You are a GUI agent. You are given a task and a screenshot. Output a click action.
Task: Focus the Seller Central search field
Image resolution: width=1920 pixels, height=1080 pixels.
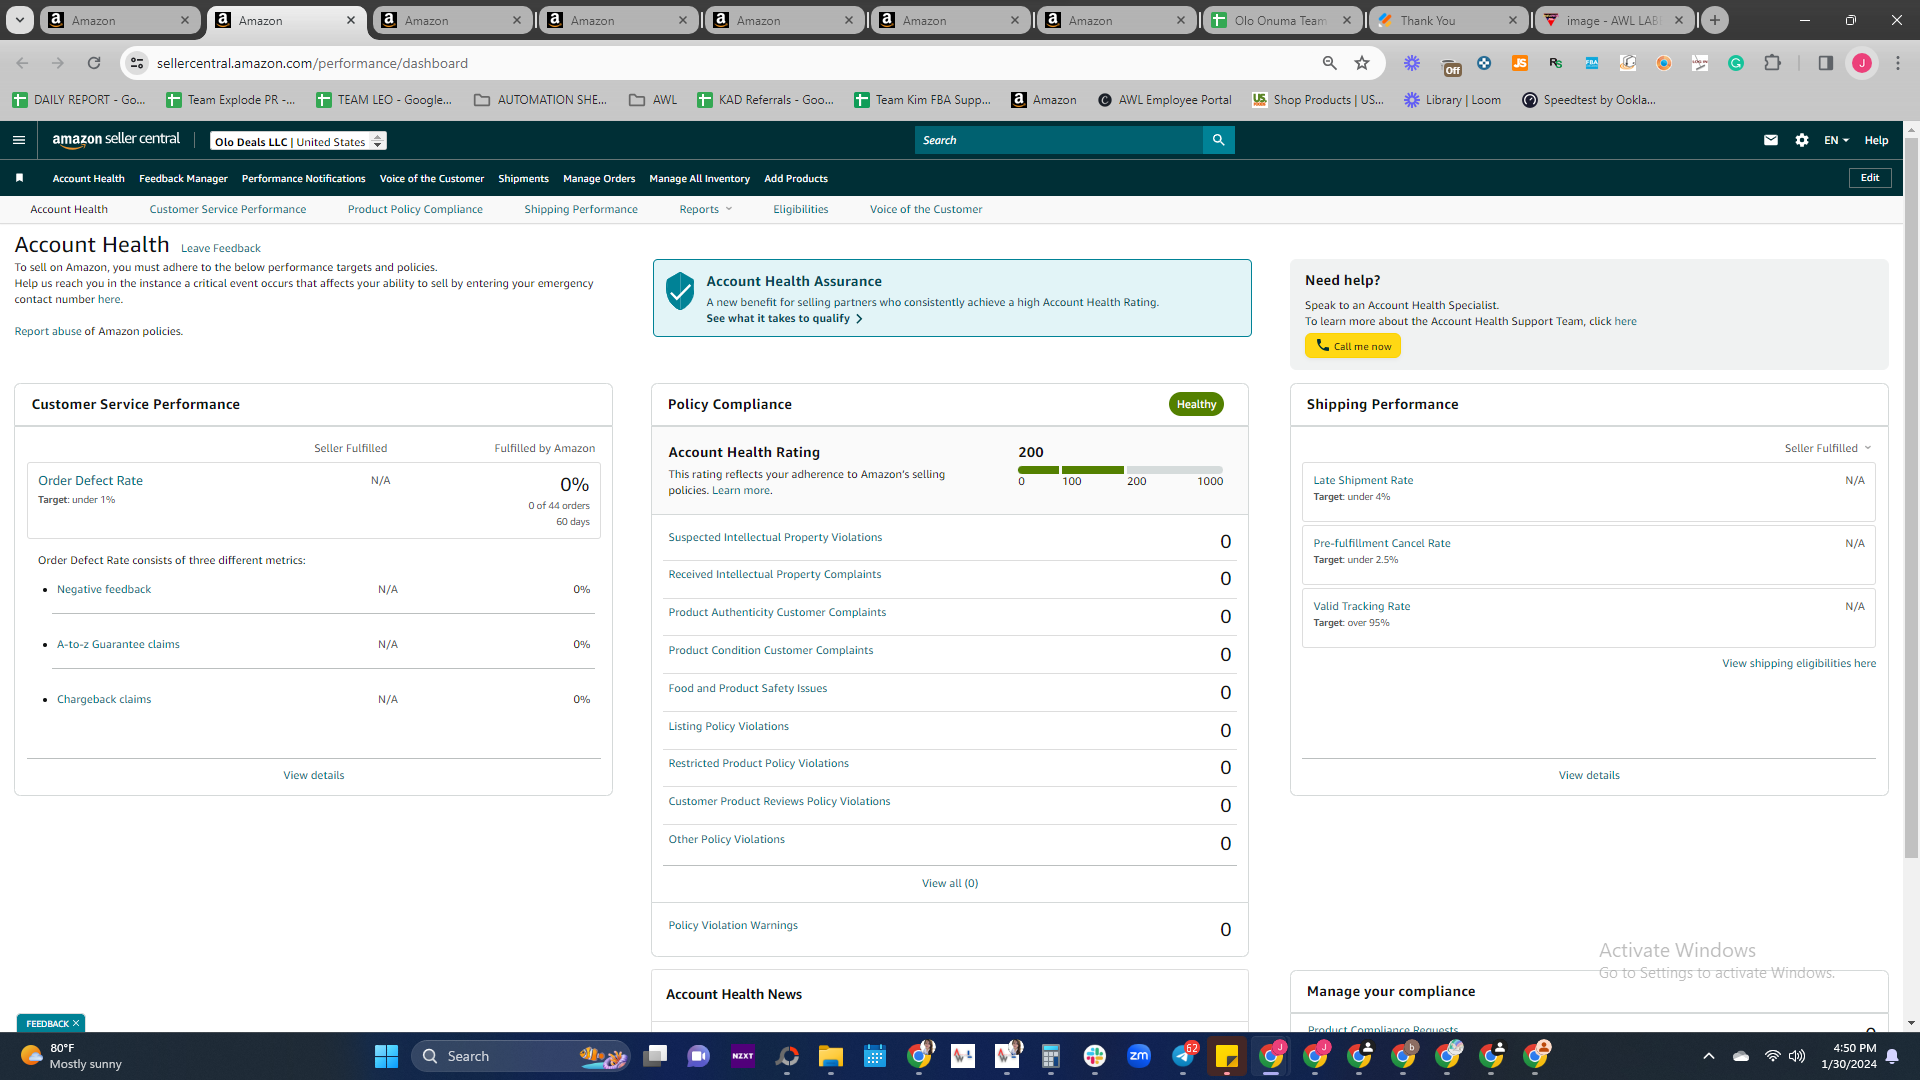pos(1059,140)
